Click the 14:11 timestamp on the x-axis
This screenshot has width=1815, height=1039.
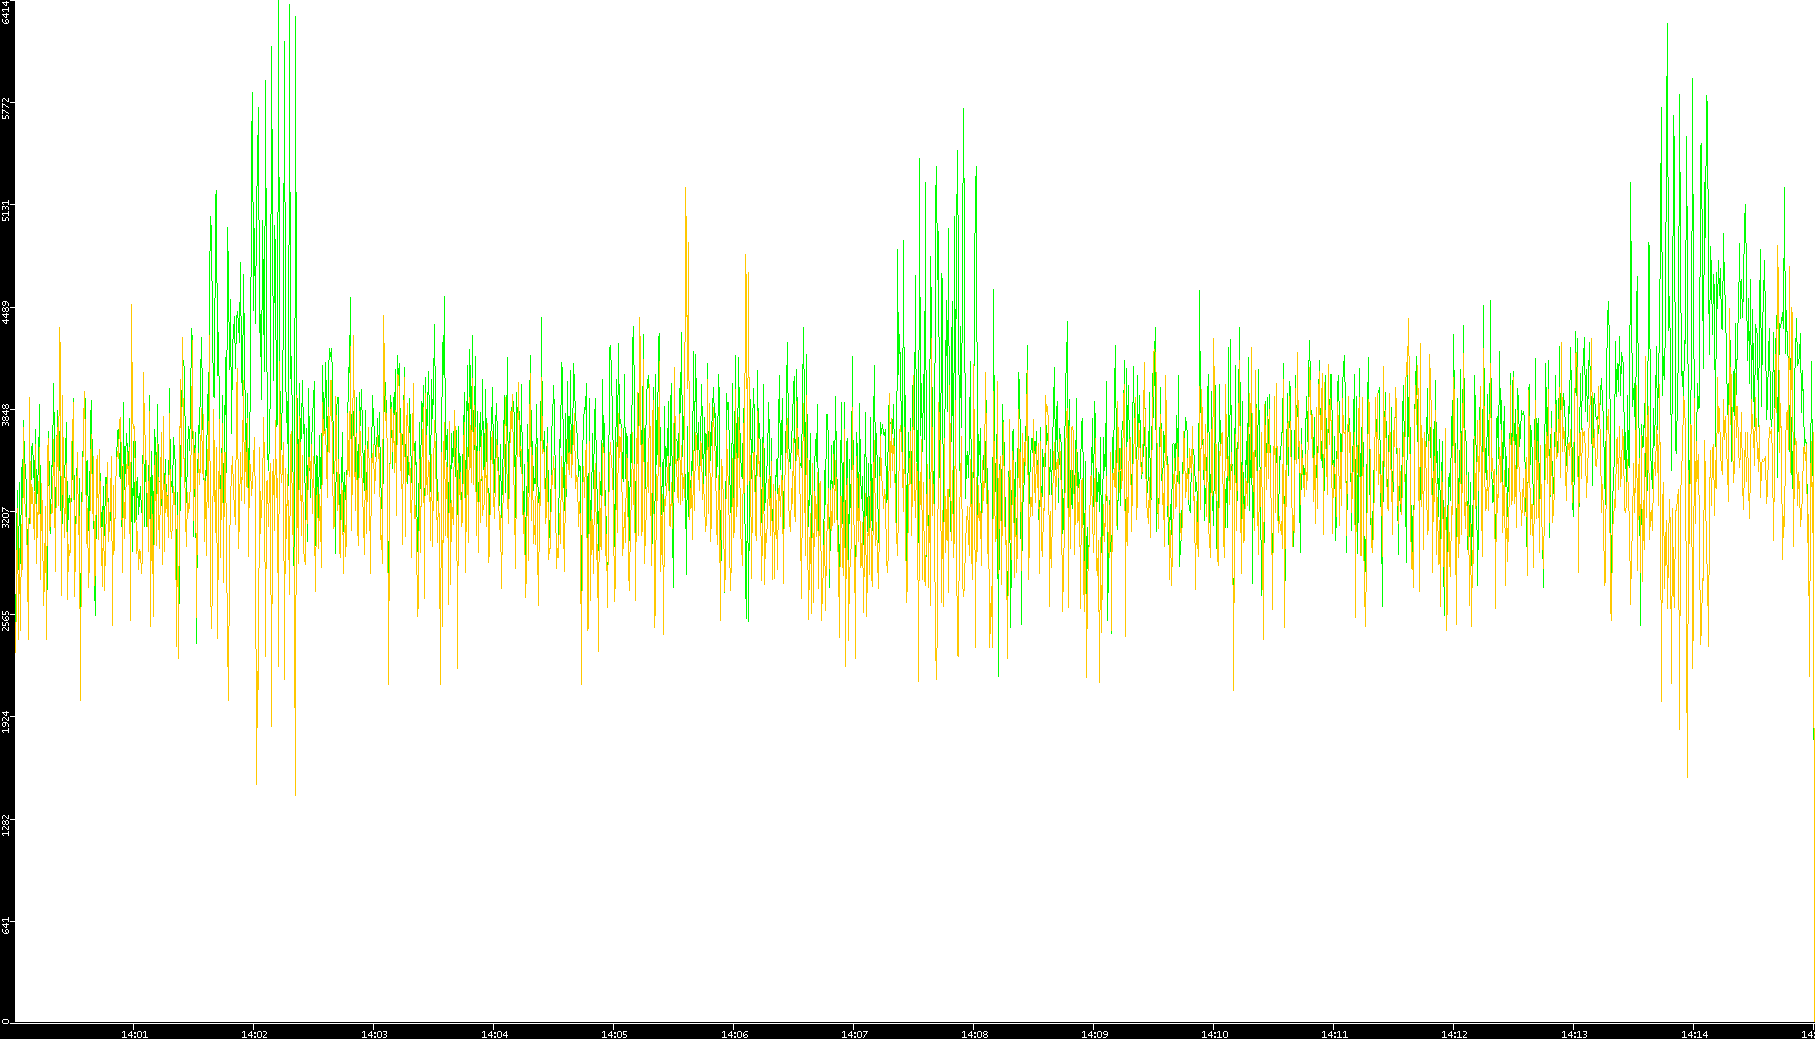pos(1334,1034)
